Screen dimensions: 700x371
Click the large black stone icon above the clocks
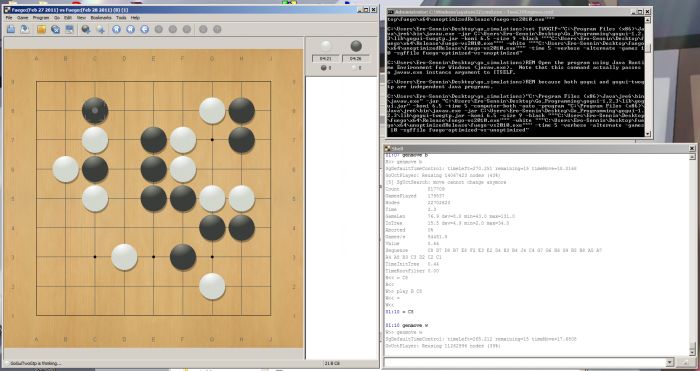[356, 46]
